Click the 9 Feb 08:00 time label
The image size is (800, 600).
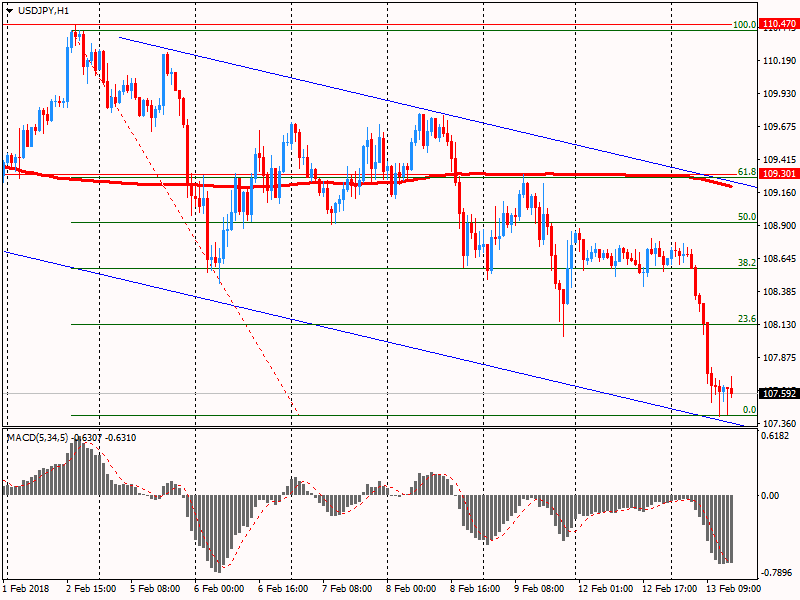coord(539,588)
